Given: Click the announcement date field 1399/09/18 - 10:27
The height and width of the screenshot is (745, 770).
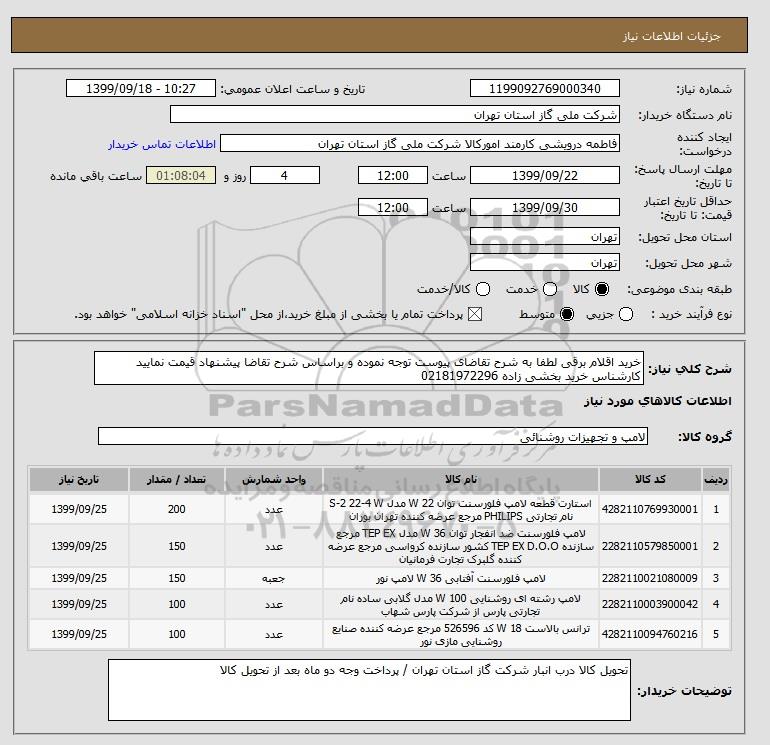Looking at the screenshot, I should (141, 88).
